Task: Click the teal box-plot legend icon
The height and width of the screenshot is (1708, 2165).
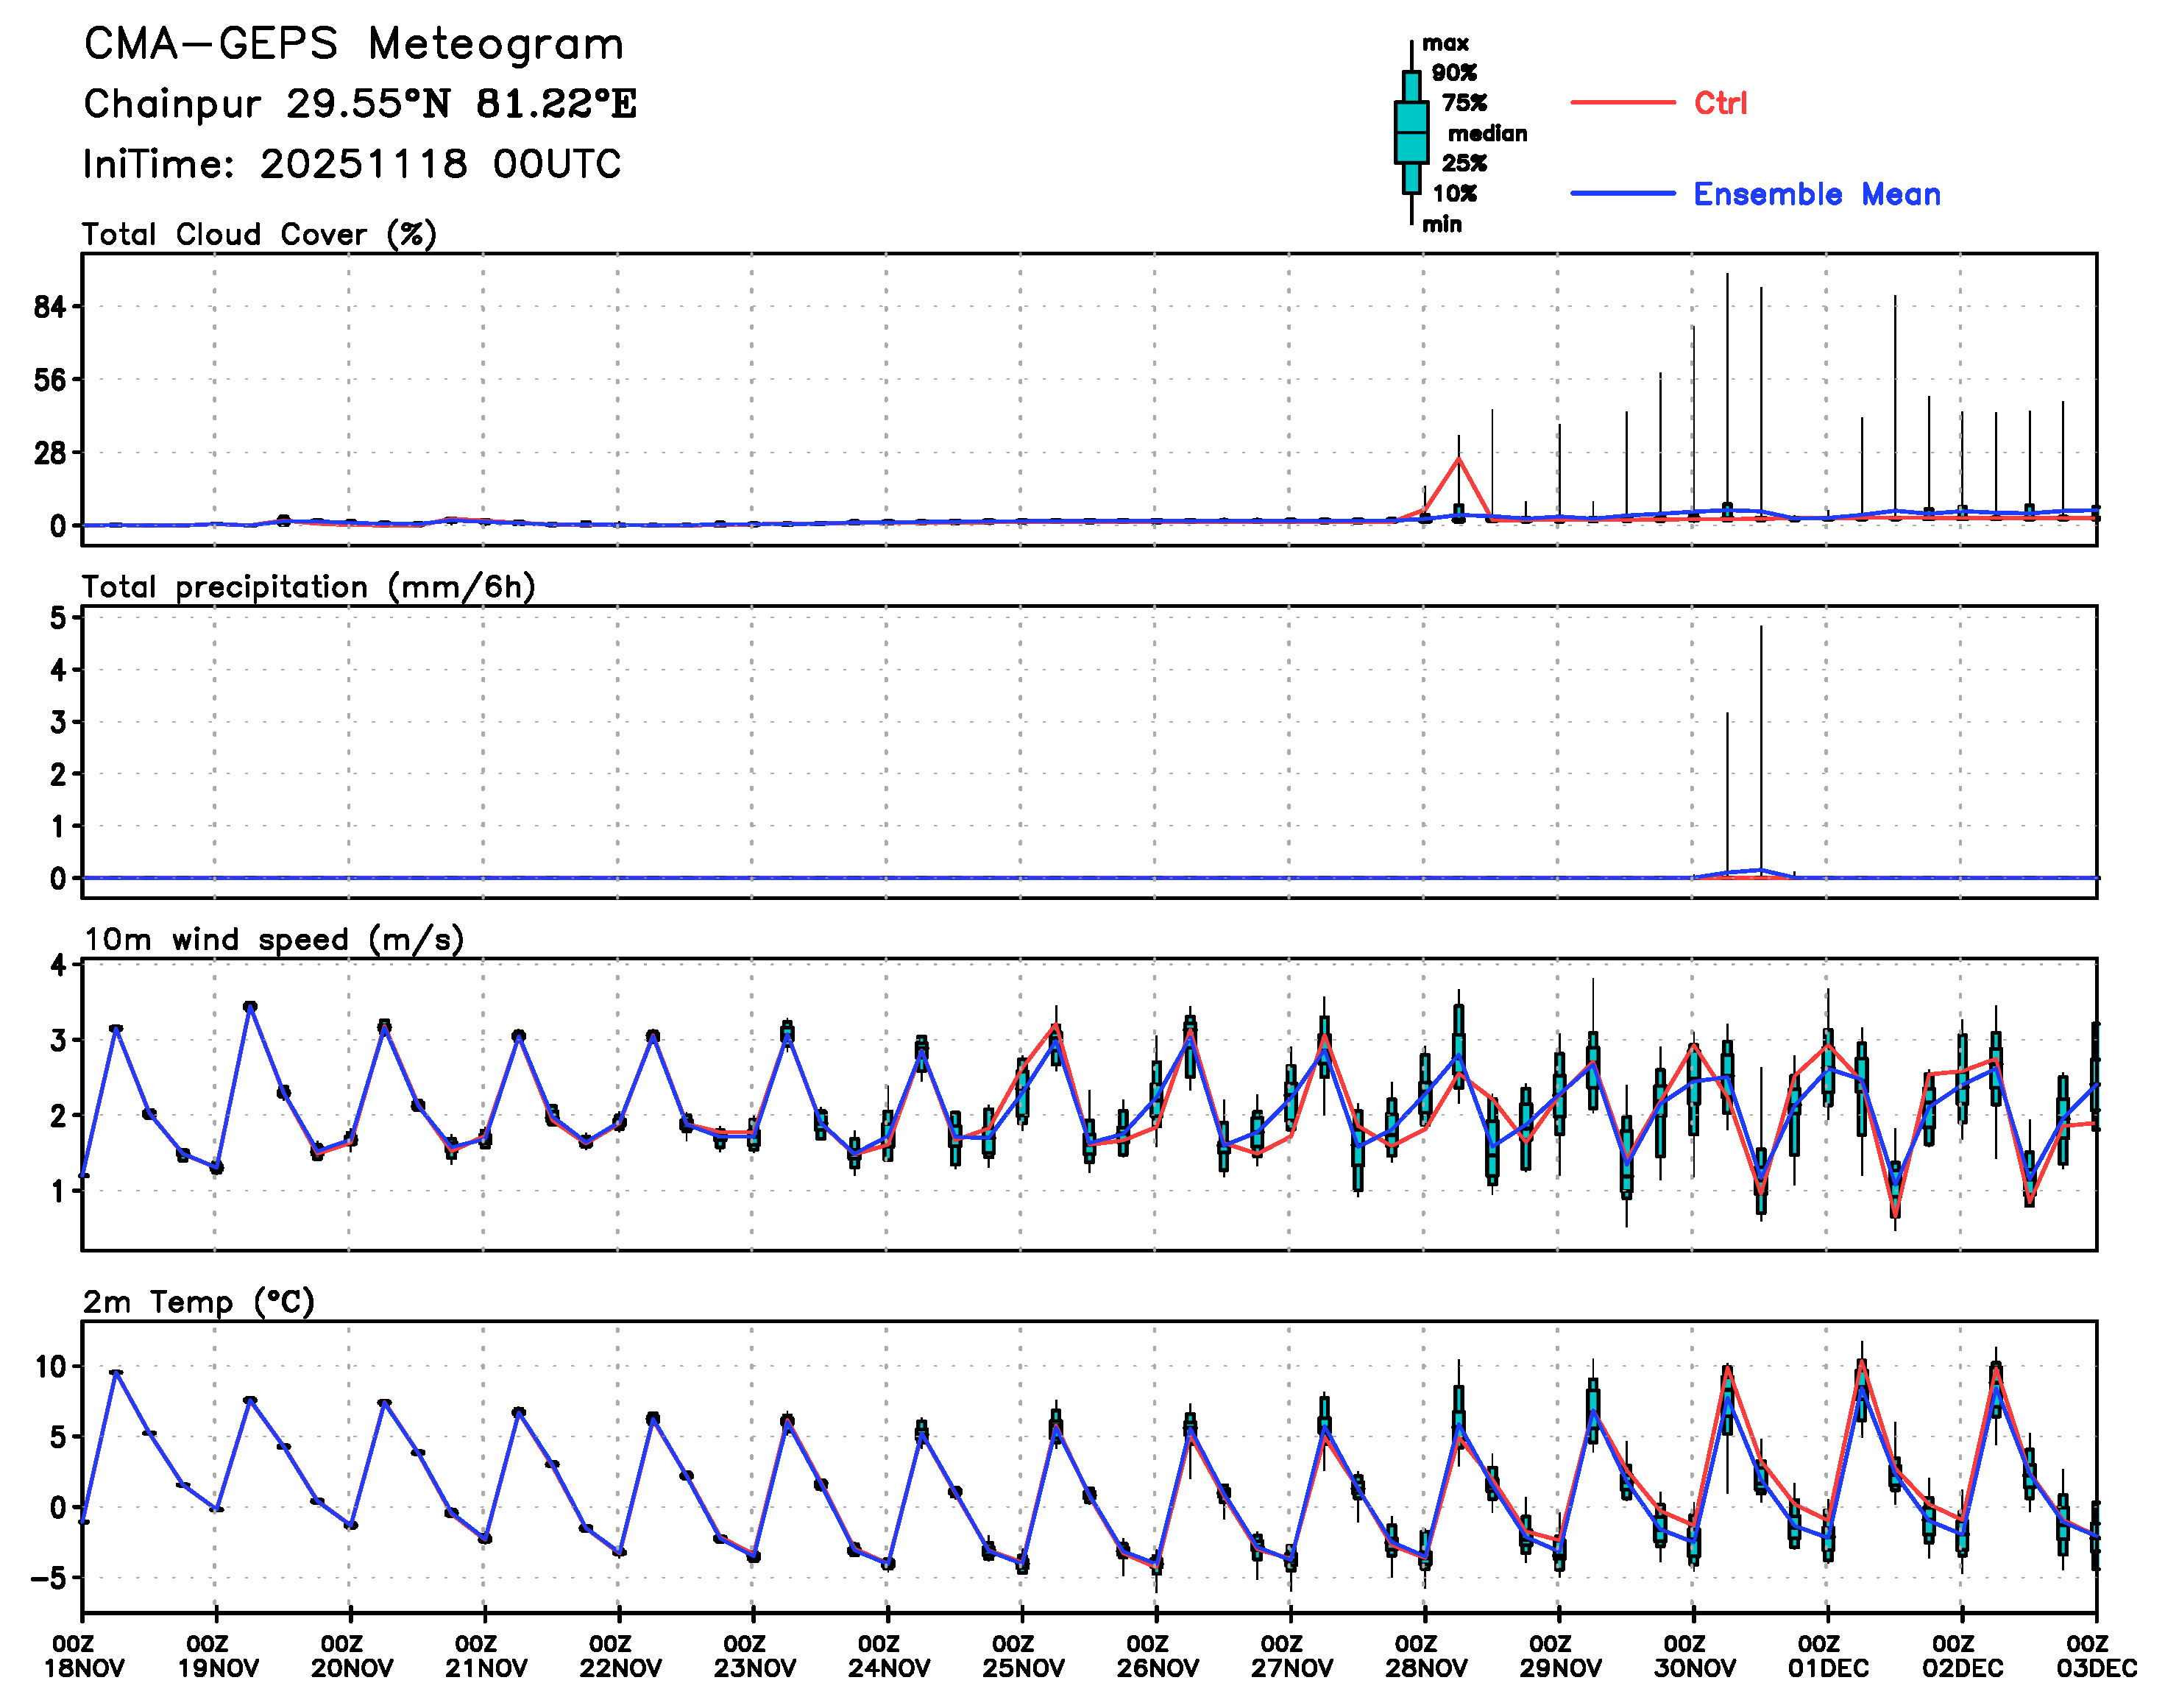Action: point(1410,132)
